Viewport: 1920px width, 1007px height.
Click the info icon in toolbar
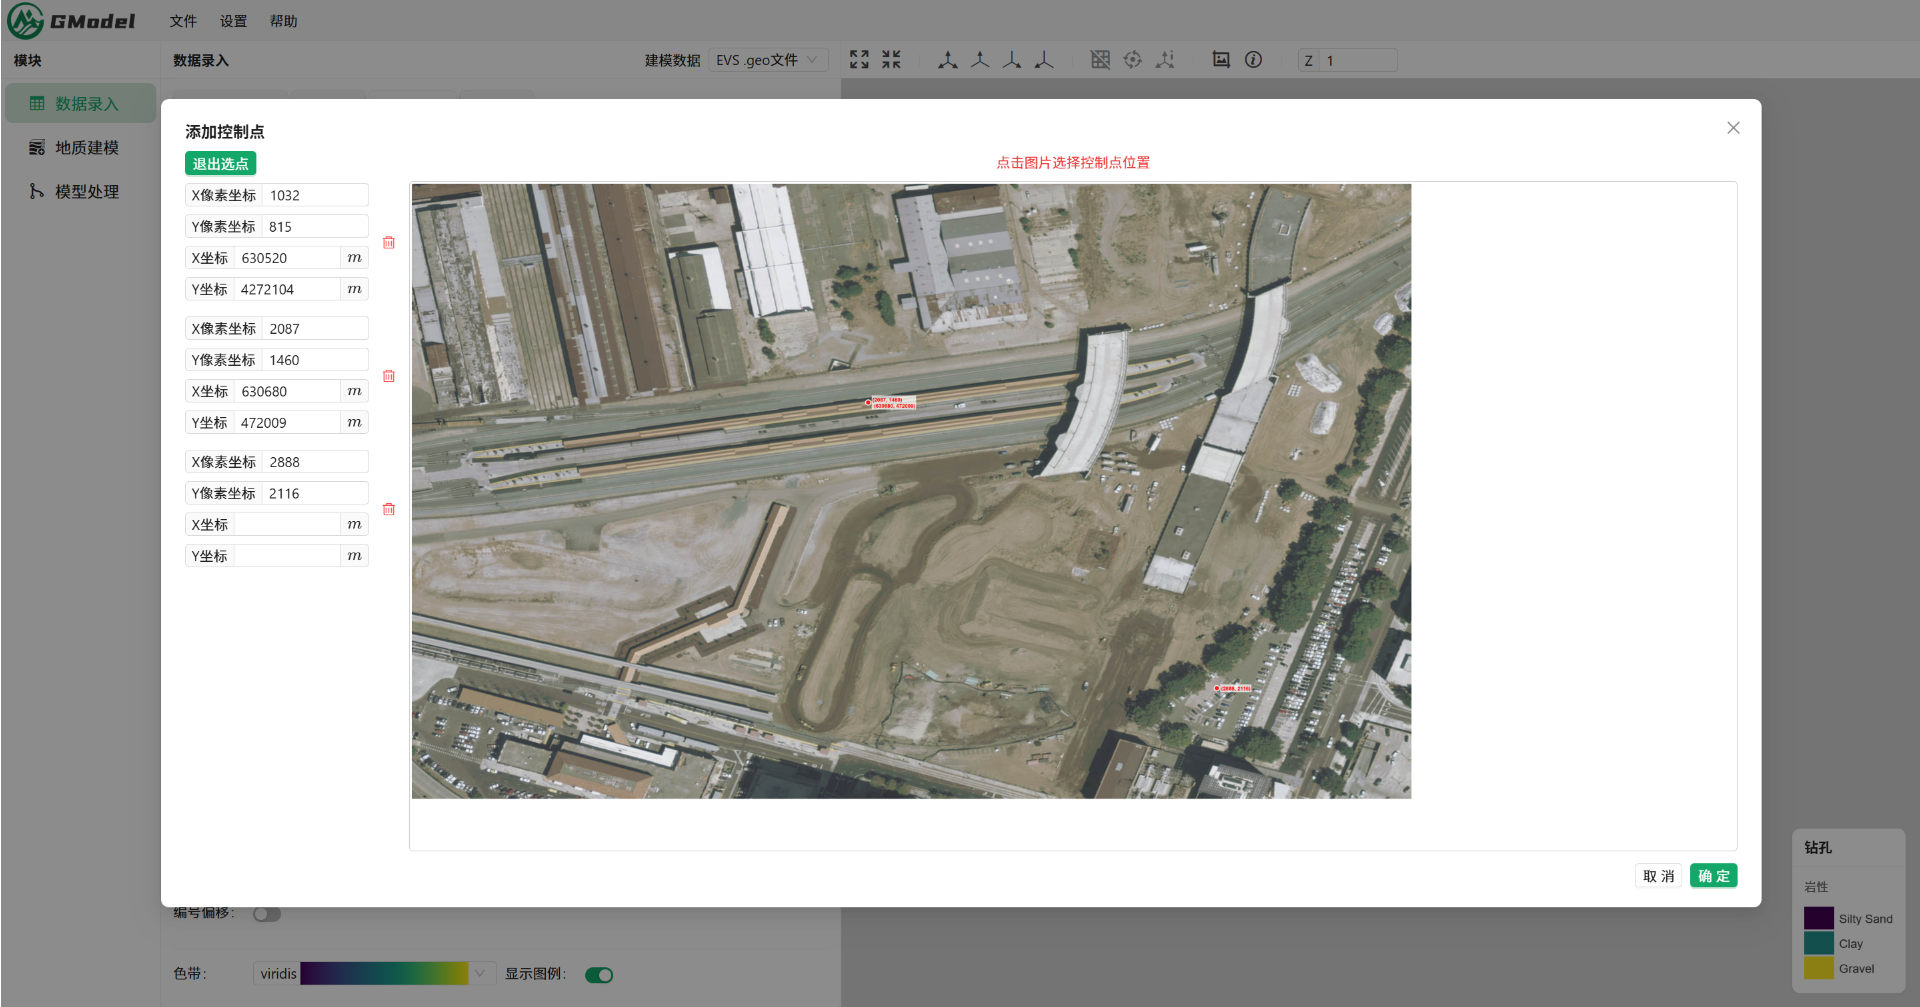(1253, 60)
